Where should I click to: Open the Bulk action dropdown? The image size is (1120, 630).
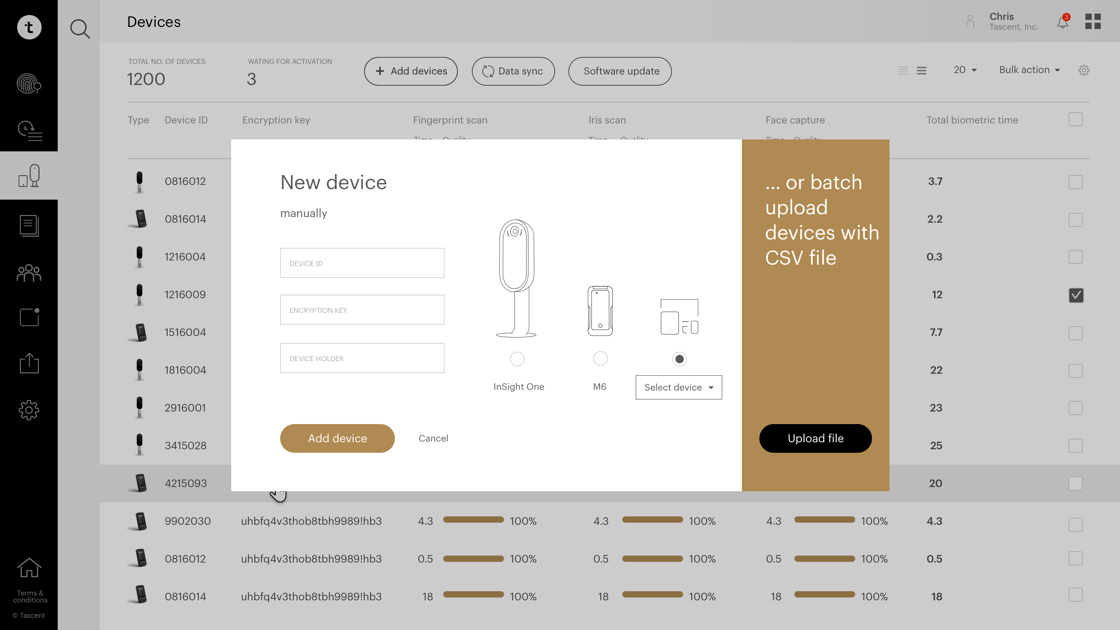(x=1029, y=70)
